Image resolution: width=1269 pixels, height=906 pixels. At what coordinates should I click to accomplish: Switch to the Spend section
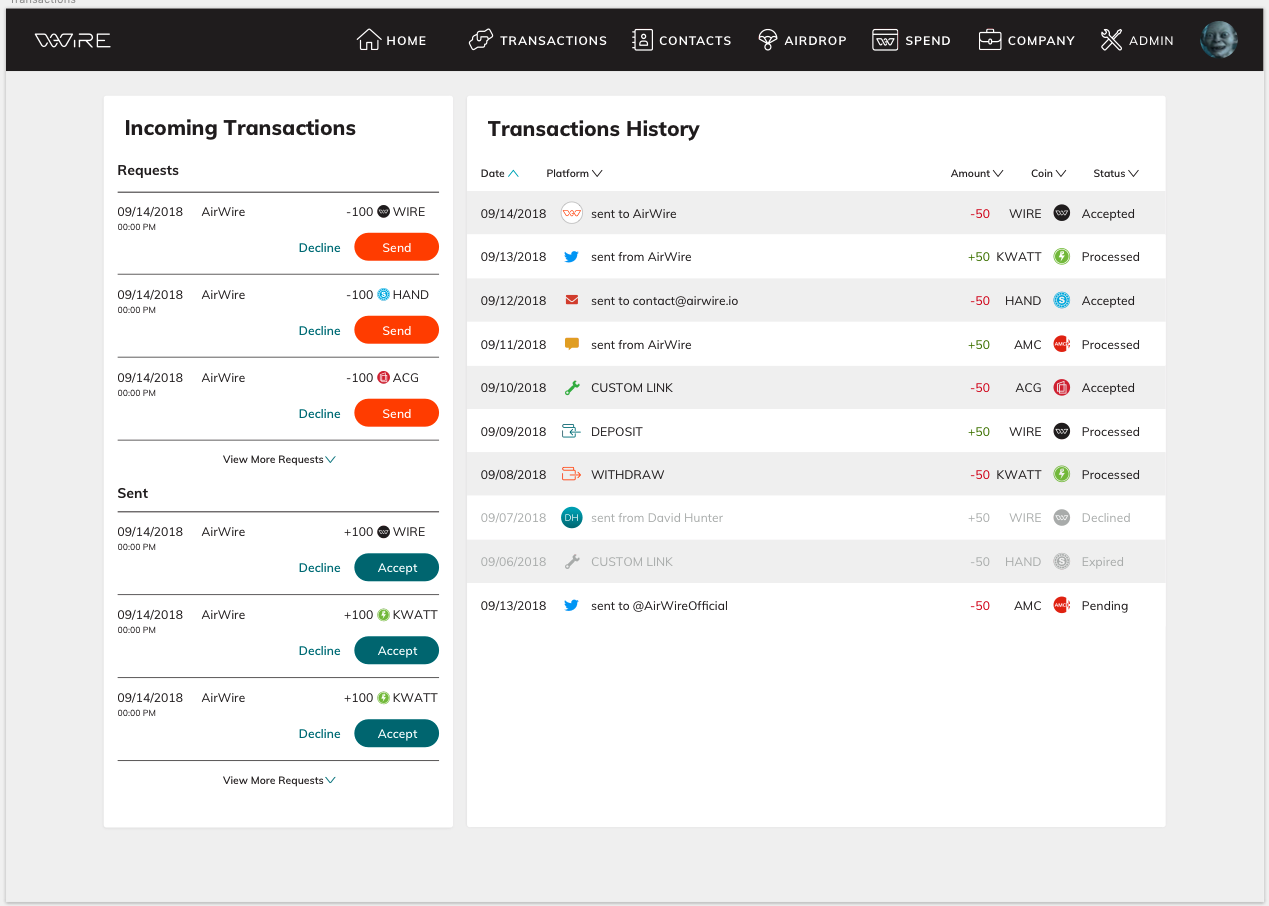[x=911, y=40]
